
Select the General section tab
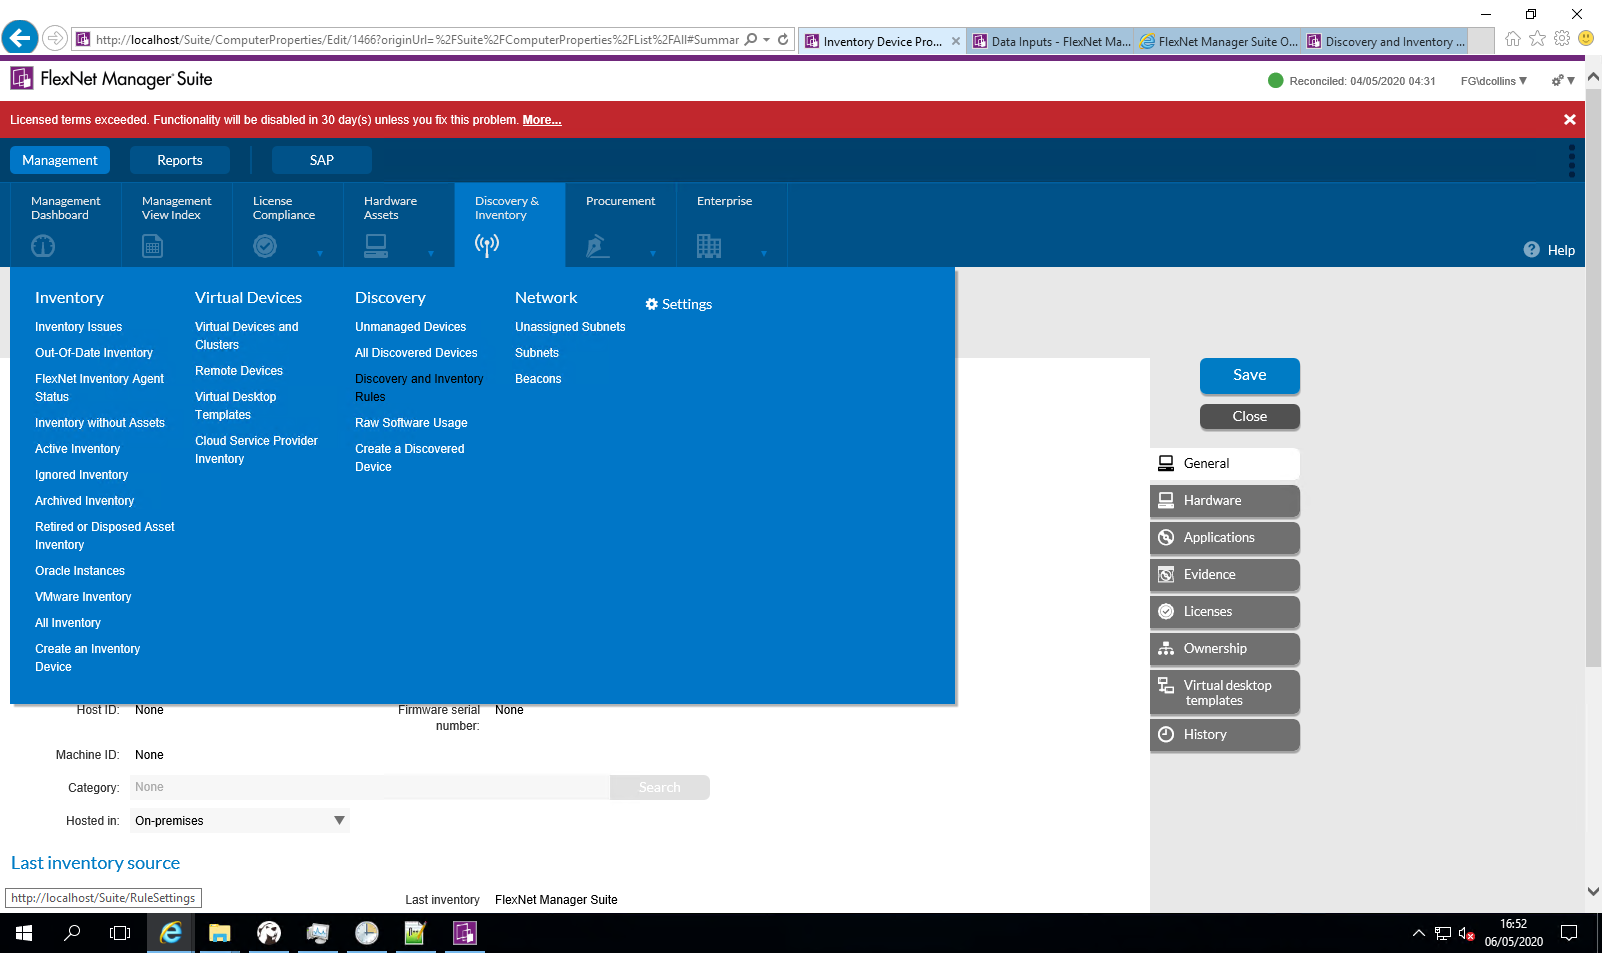(x=1225, y=463)
